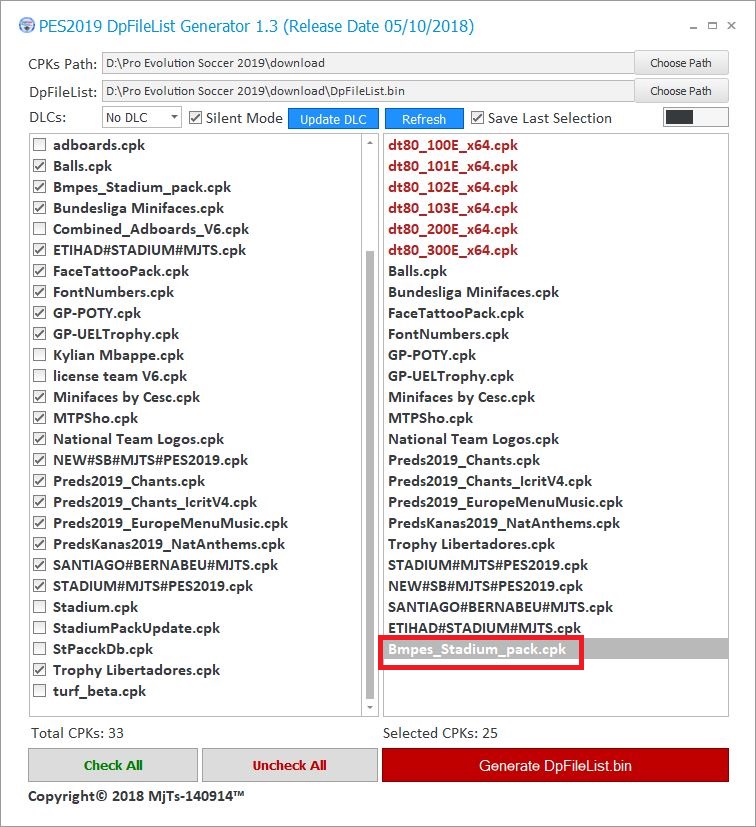Check the turf_beta.cpk checkbox
This screenshot has height=827, width=756.
(40, 691)
